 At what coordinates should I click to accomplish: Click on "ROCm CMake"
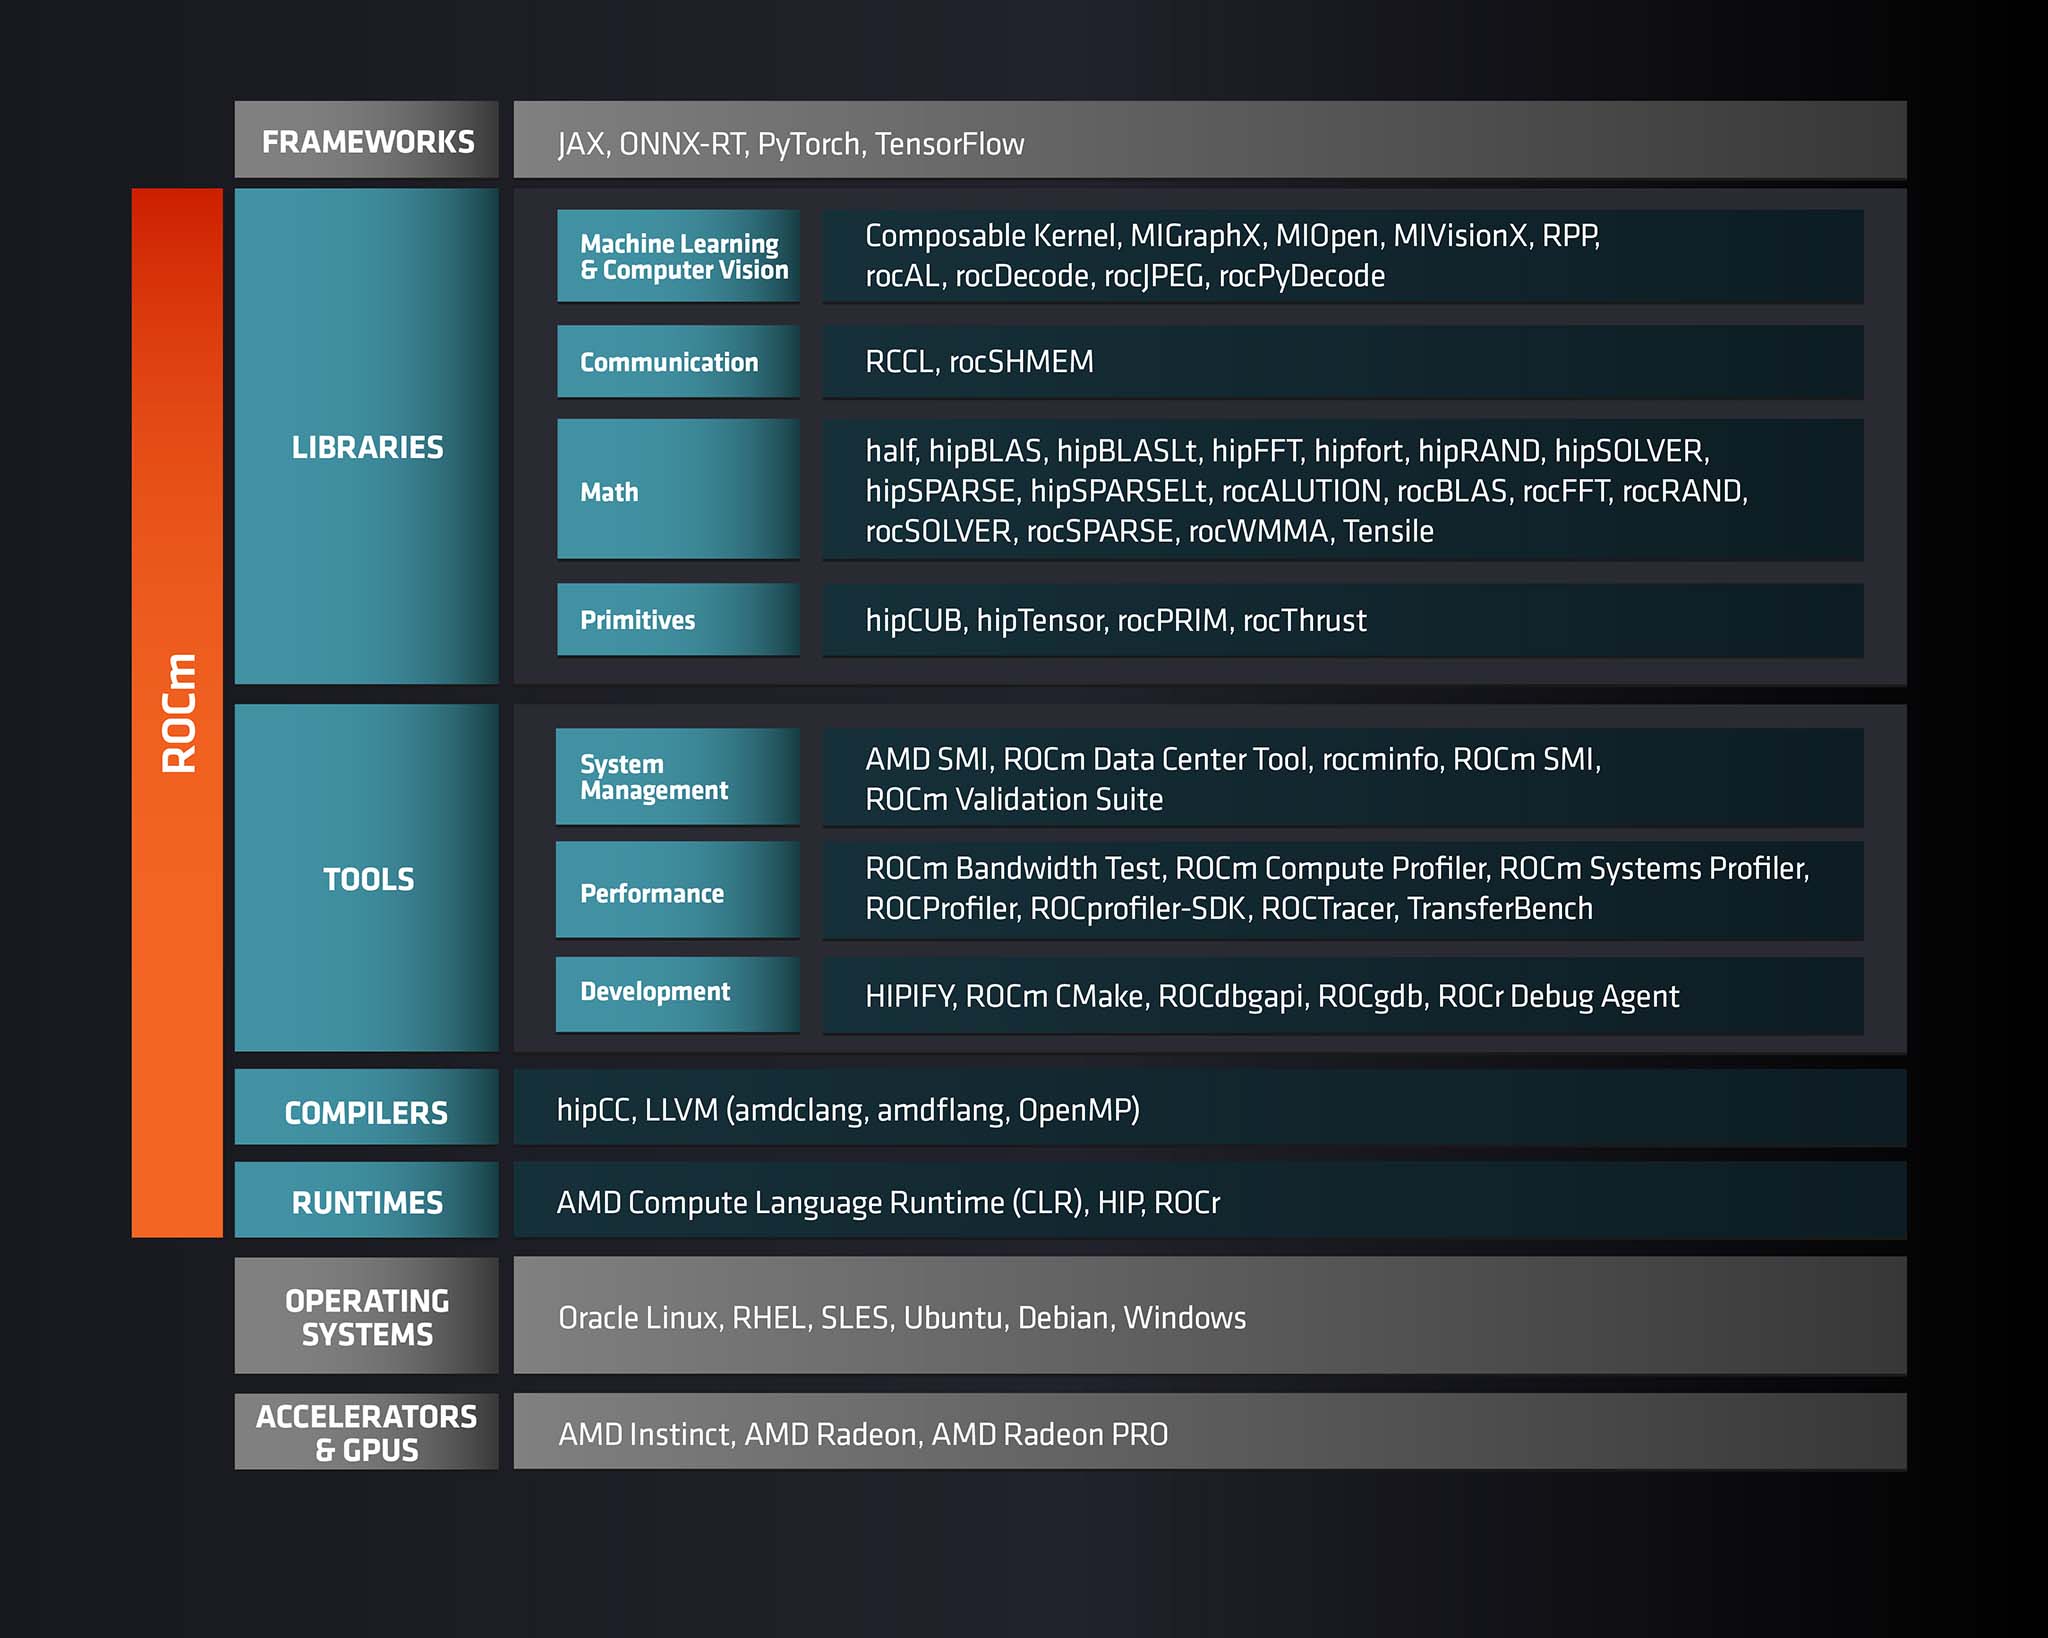pos(1054,997)
